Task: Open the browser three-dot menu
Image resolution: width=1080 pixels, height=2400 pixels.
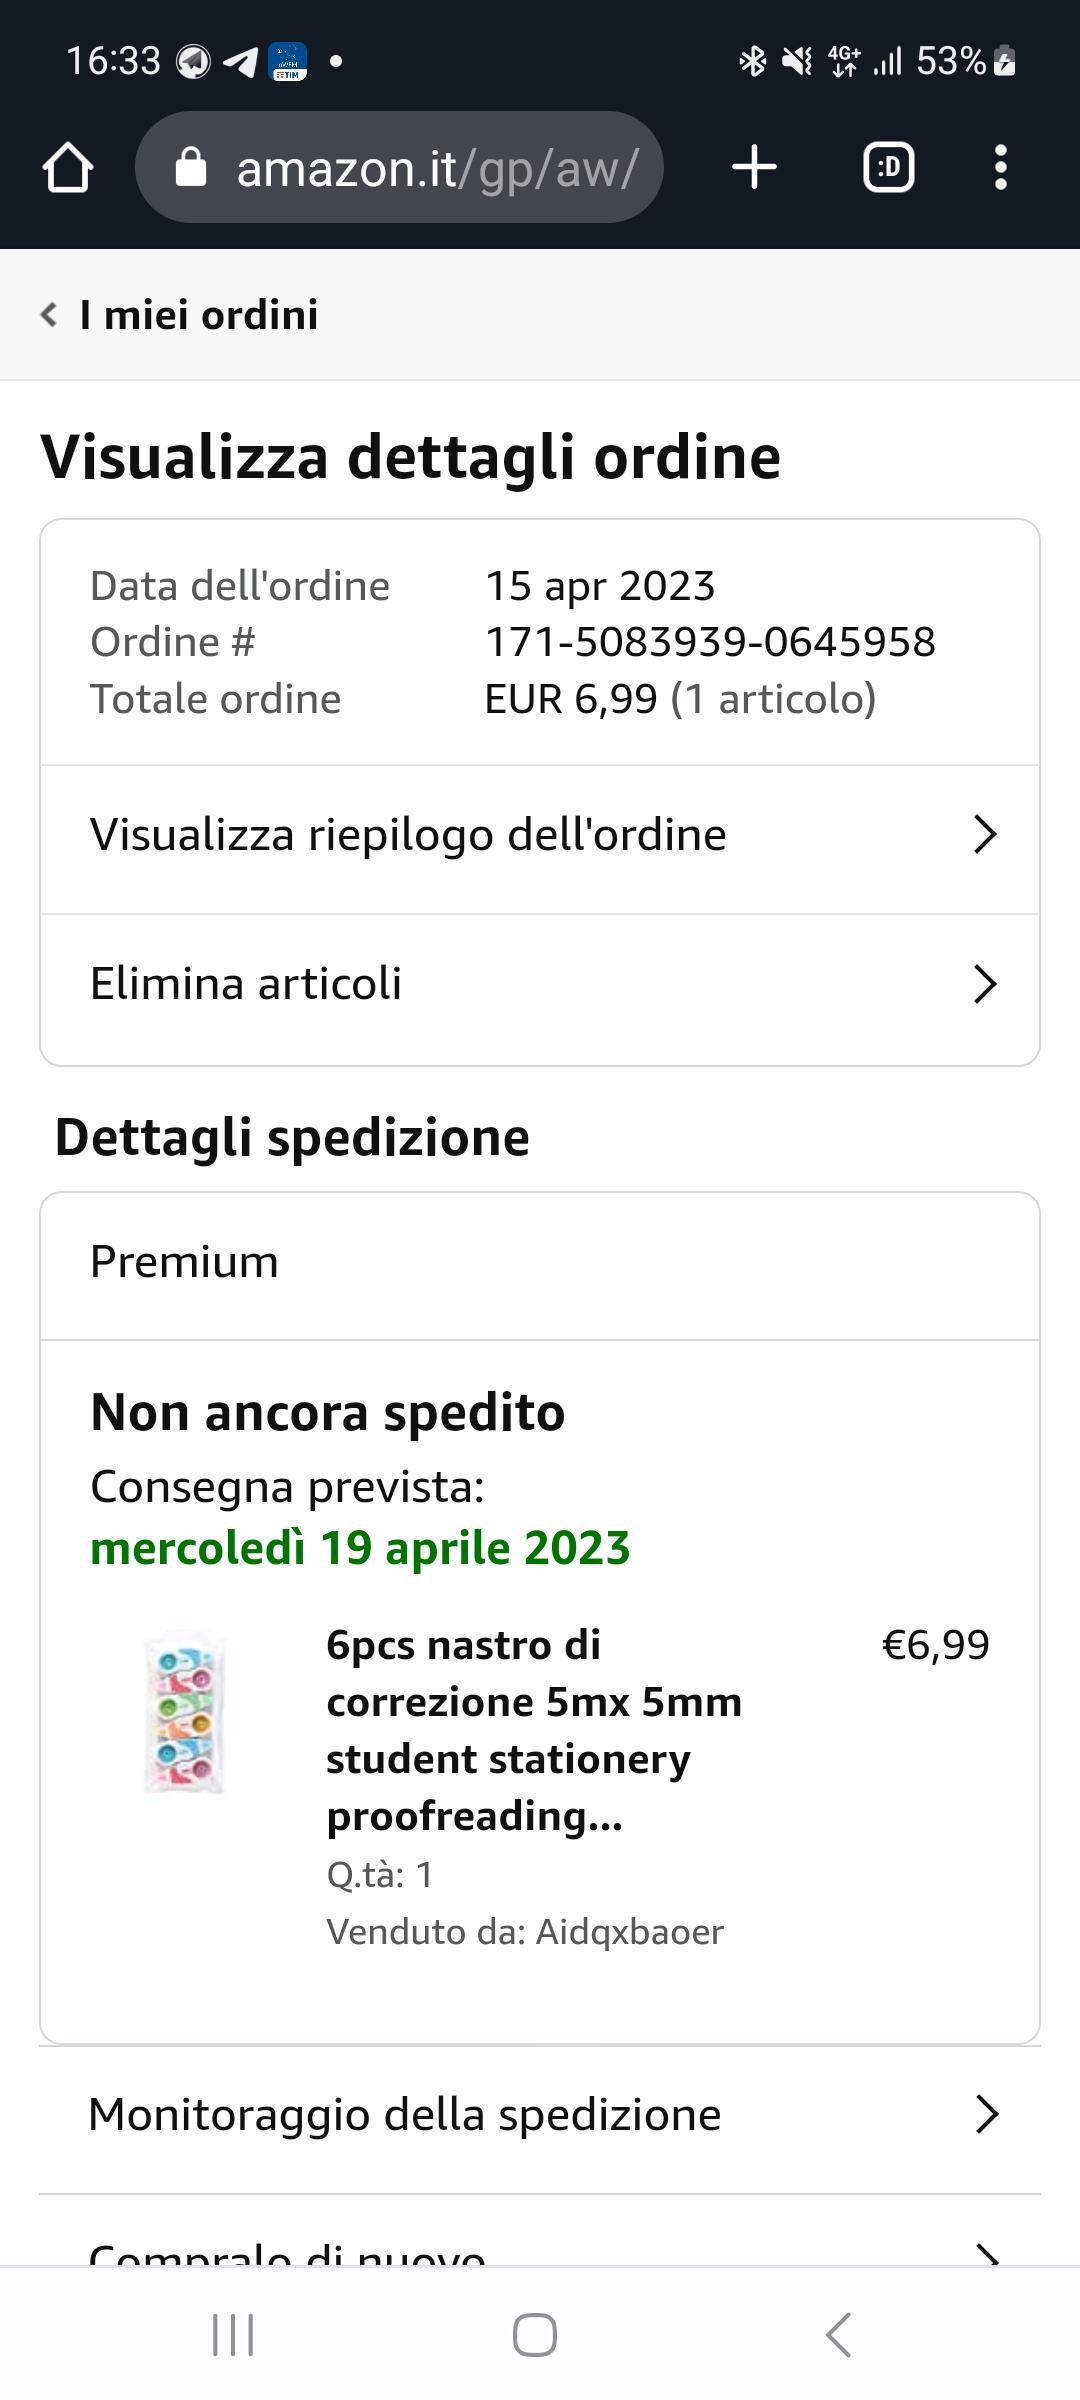Action: pos(1000,167)
